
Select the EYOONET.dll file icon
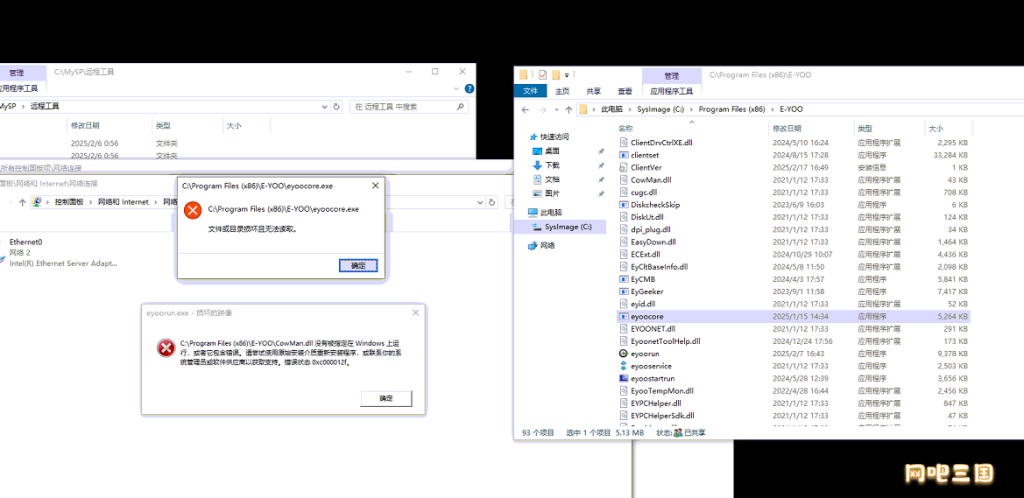click(623, 328)
